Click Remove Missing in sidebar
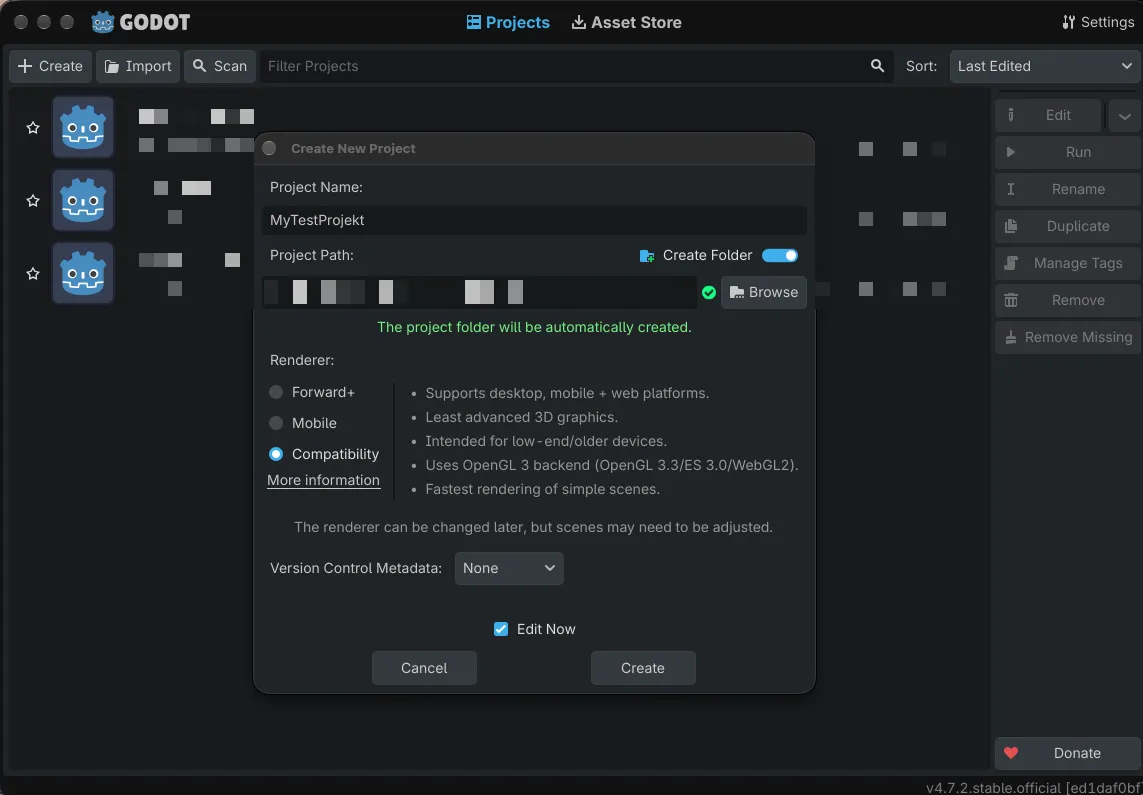This screenshot has height=795, width=1143. 1068,337
